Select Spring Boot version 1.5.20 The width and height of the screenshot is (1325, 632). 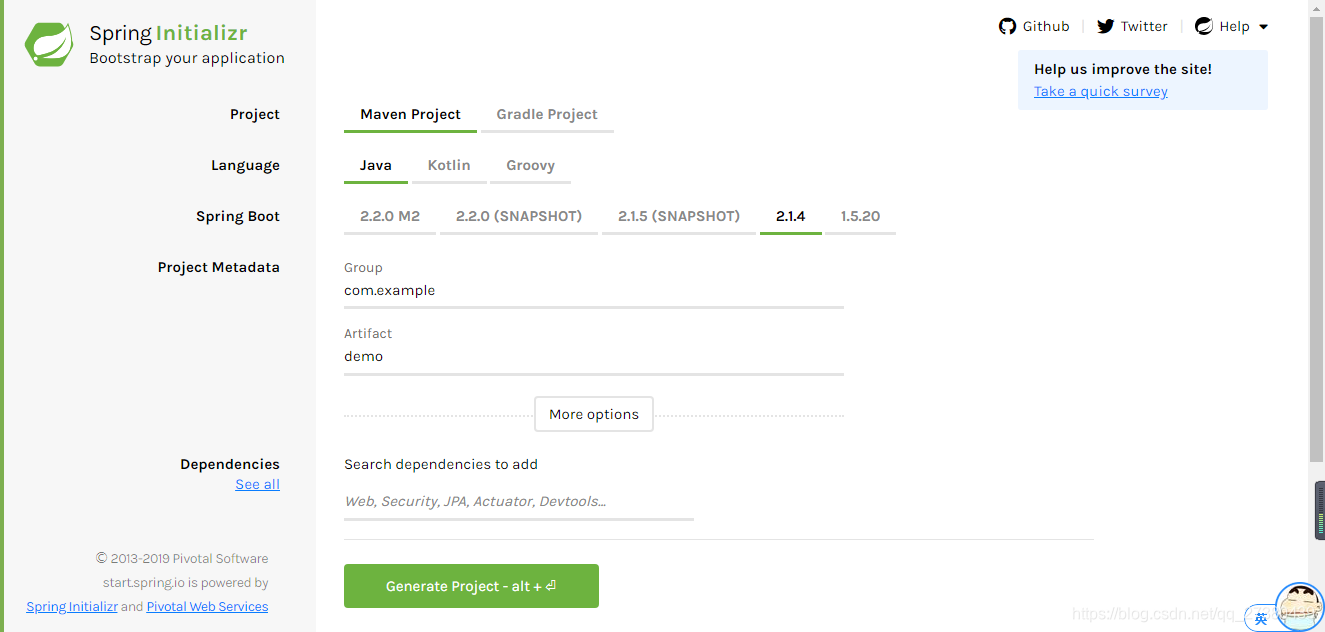point(860,216)
